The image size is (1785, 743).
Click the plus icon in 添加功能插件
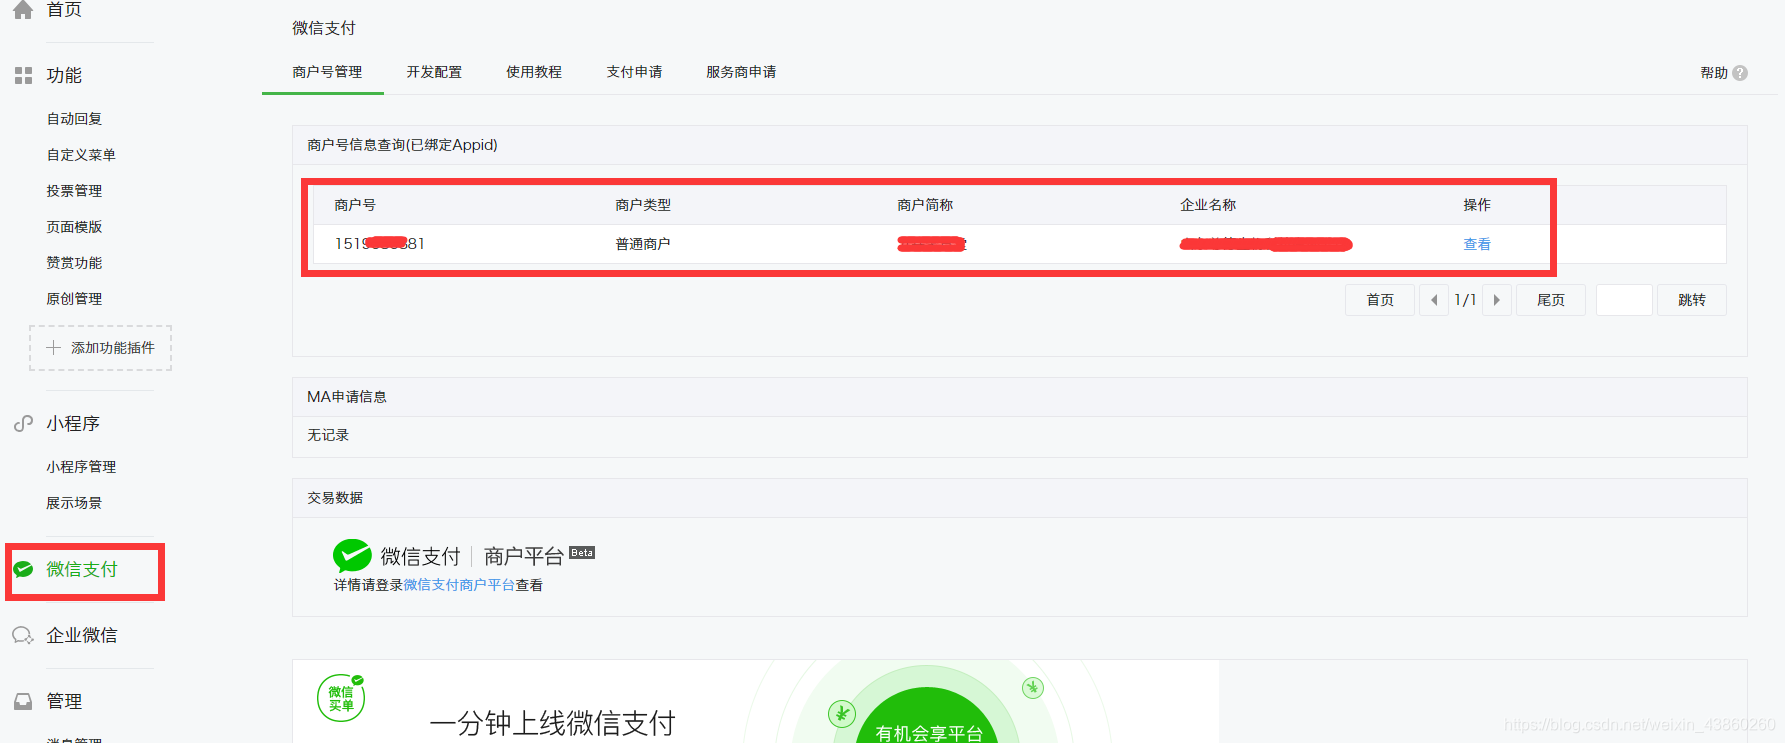click(54, 348)
